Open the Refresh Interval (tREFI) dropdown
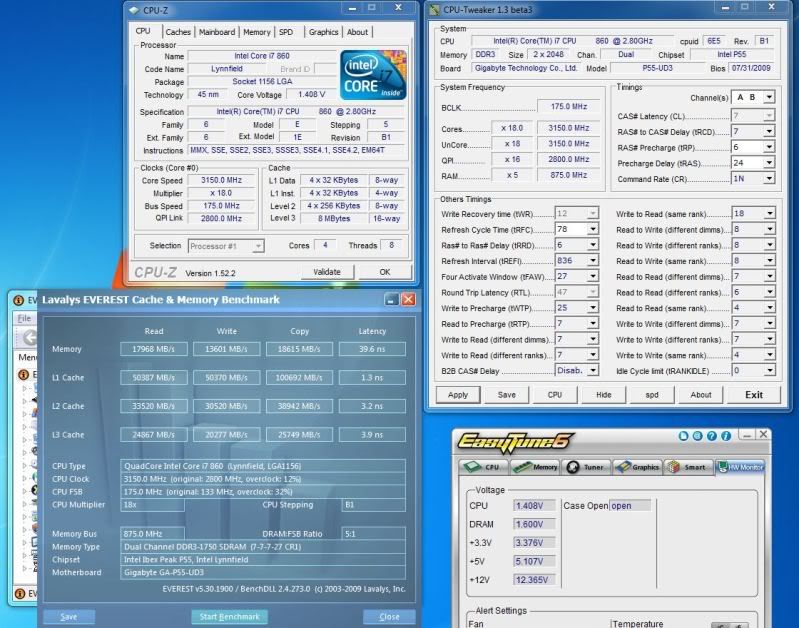Screen dimensions: 799x628 592,261
